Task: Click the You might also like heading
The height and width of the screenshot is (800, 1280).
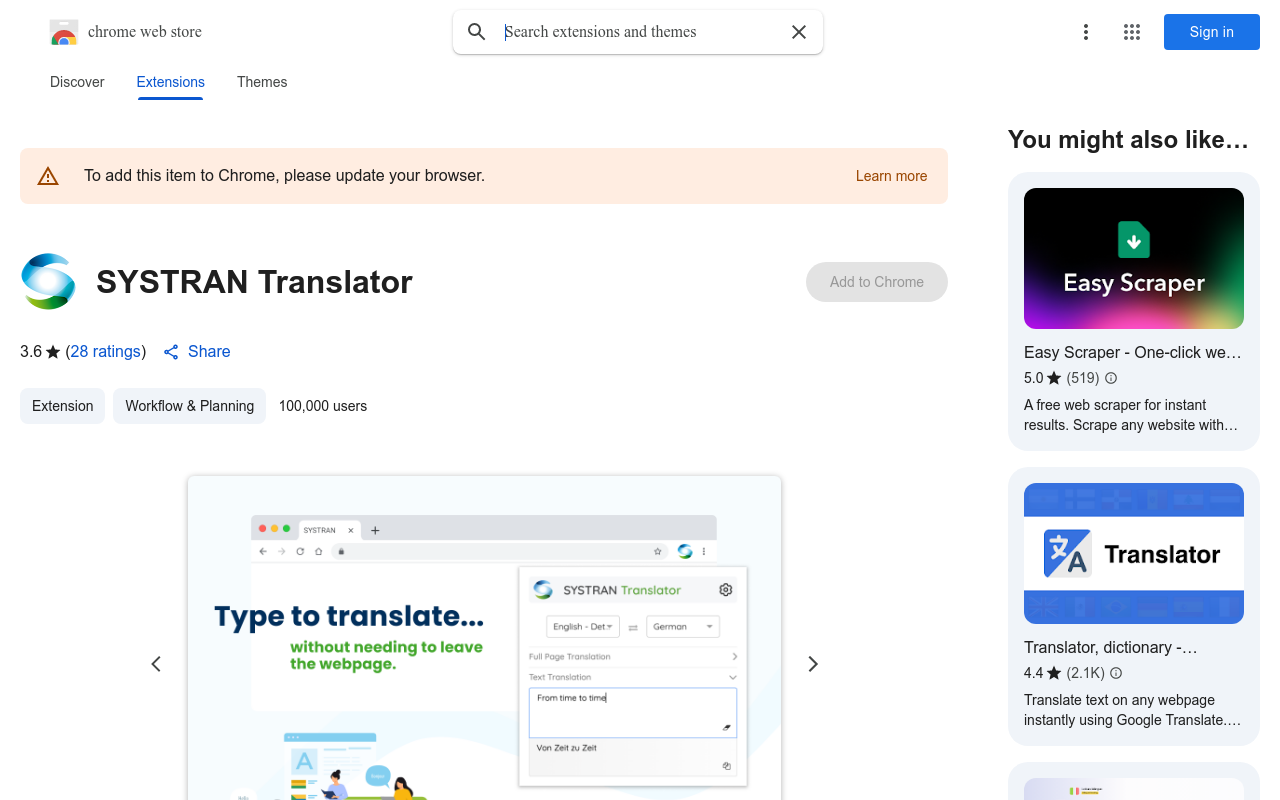Action: click(1128, 140)
